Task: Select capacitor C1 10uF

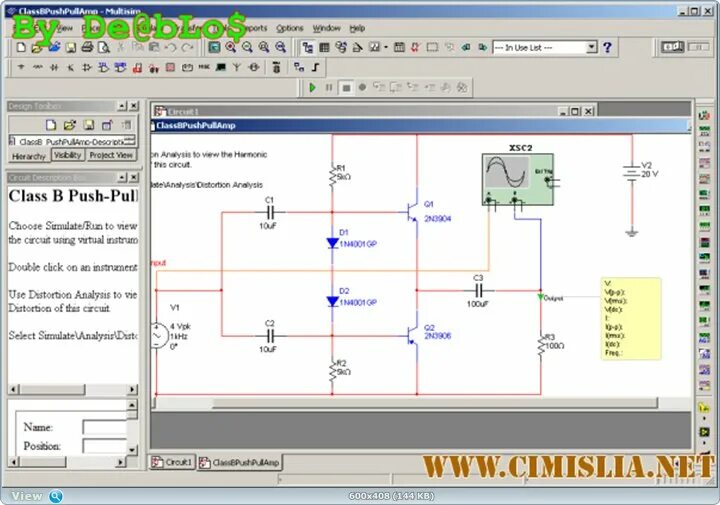Action: coord(271,212)
